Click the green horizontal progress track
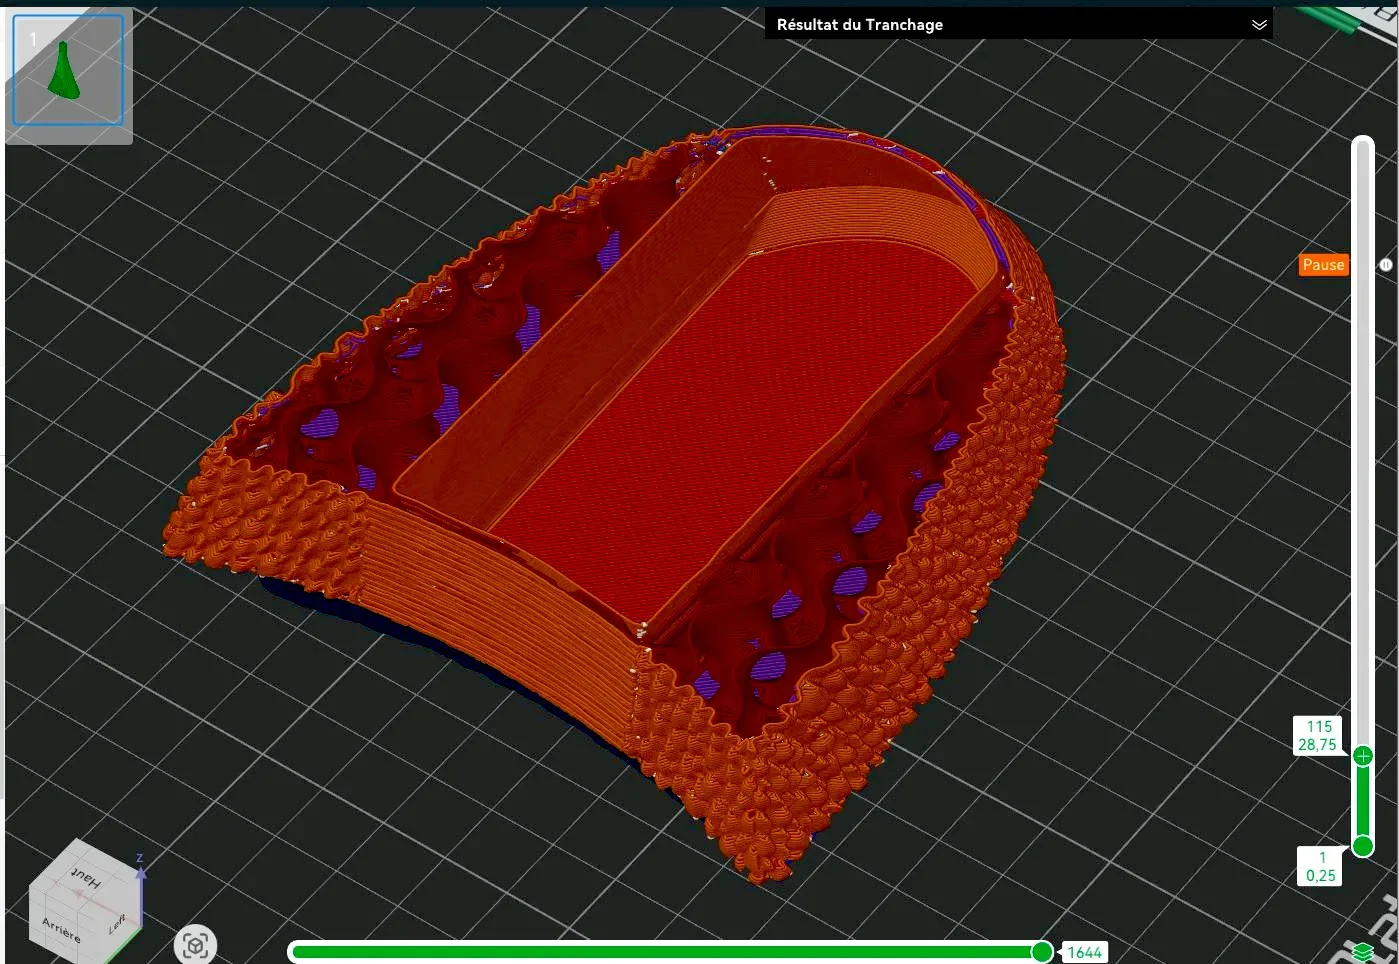This screenshot has width=1399, height=964. tap(665, 952)
